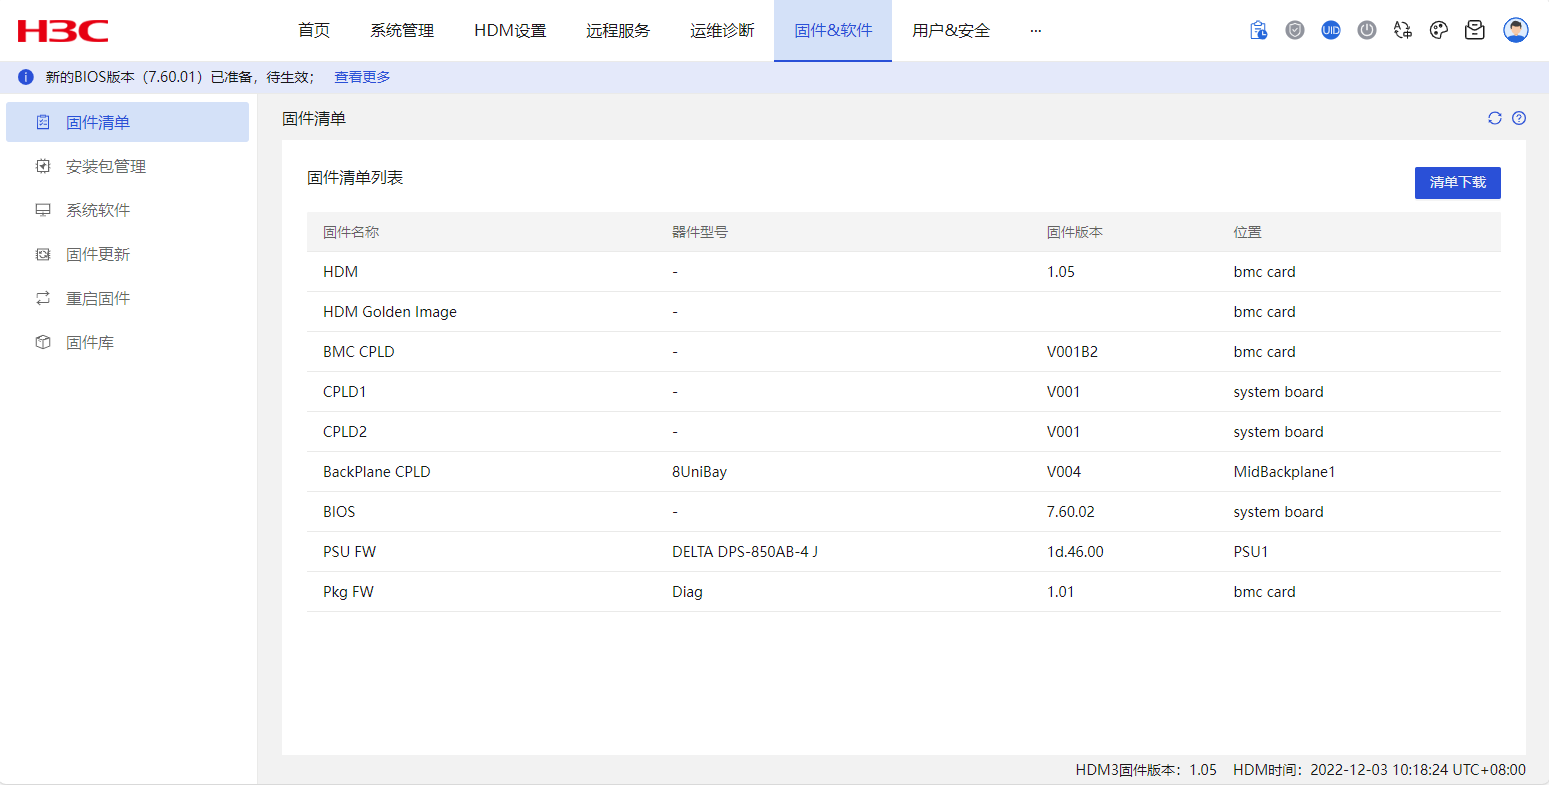Click BIOS firmware name
The width and height of the screenshot is (1549, 785).
339,512
